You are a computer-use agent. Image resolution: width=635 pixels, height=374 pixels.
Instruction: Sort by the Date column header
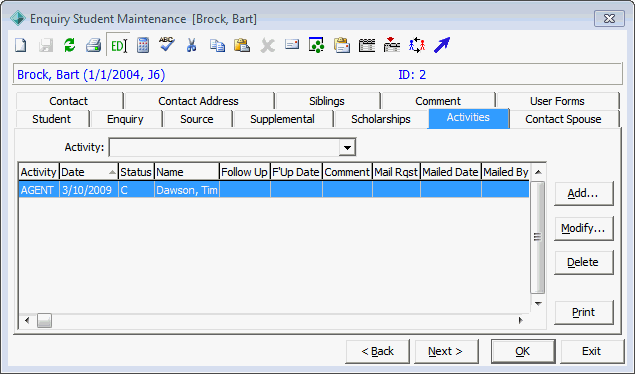89,172
